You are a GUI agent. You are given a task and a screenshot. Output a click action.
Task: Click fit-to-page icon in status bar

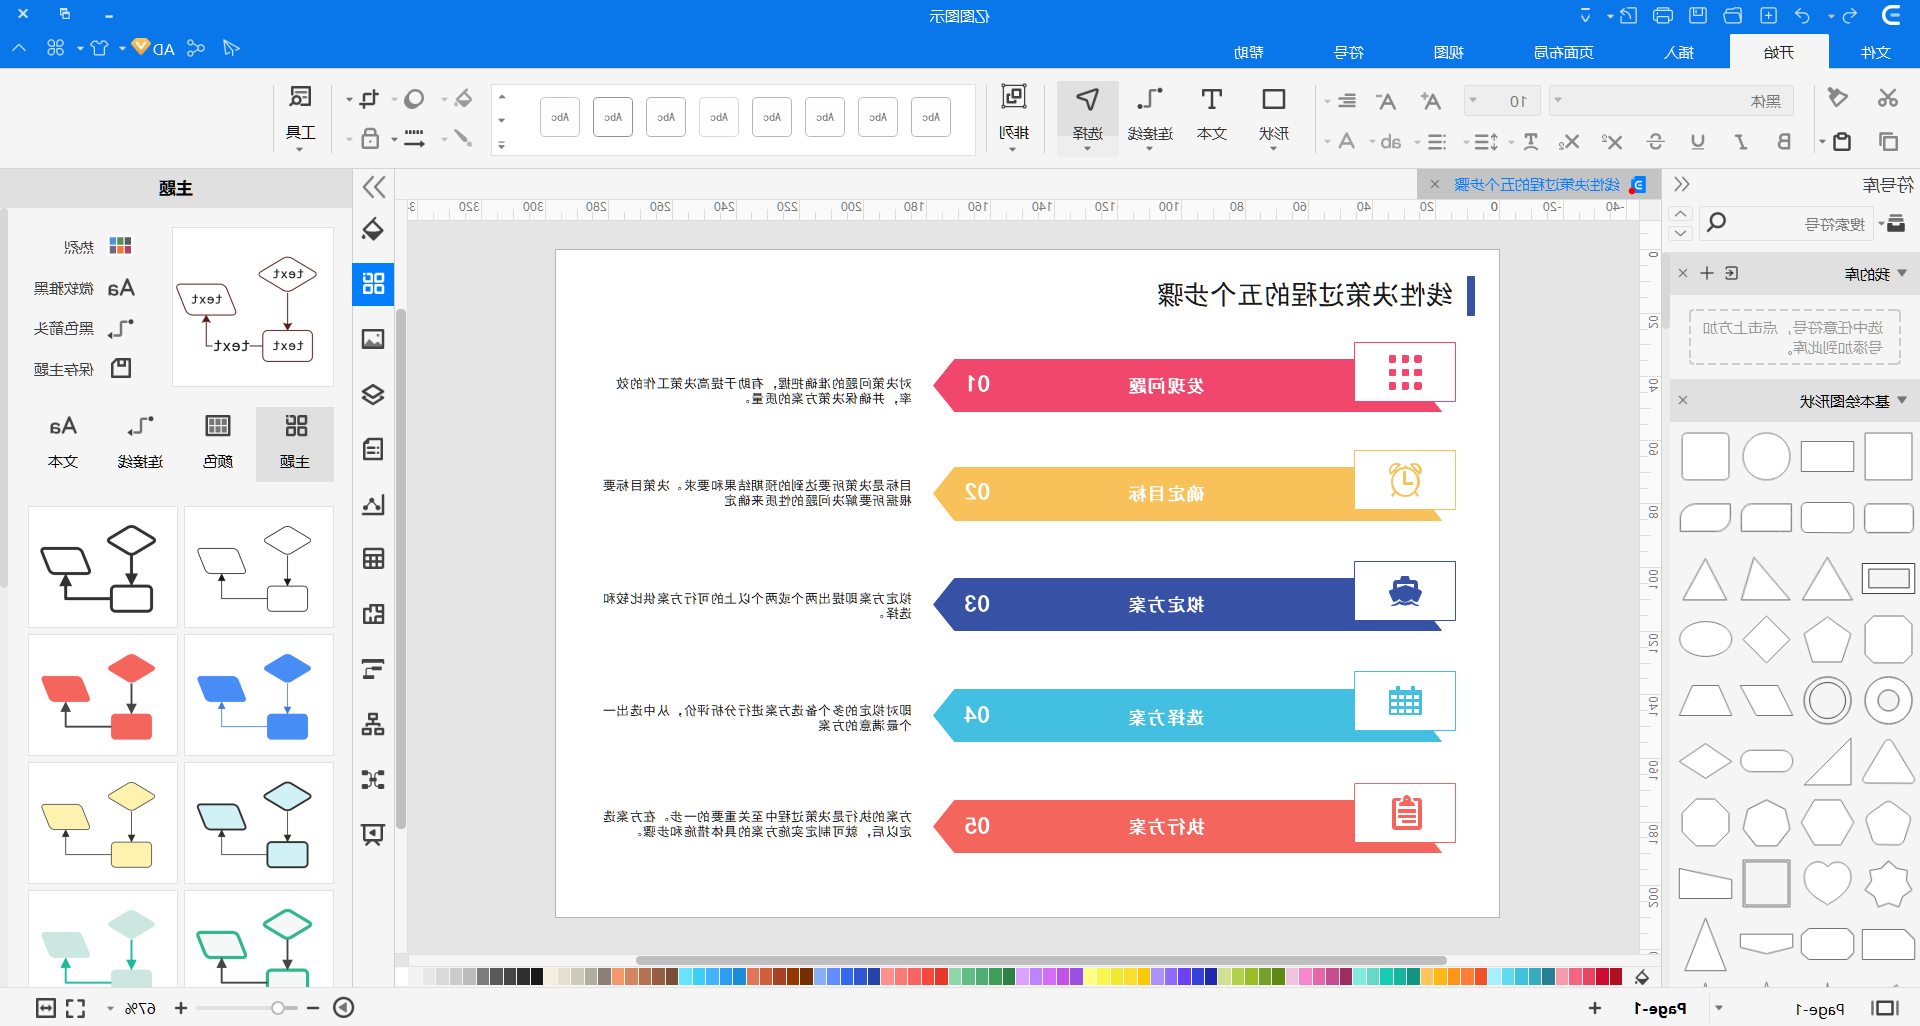pyautogui.click(x=46, y=1007)
